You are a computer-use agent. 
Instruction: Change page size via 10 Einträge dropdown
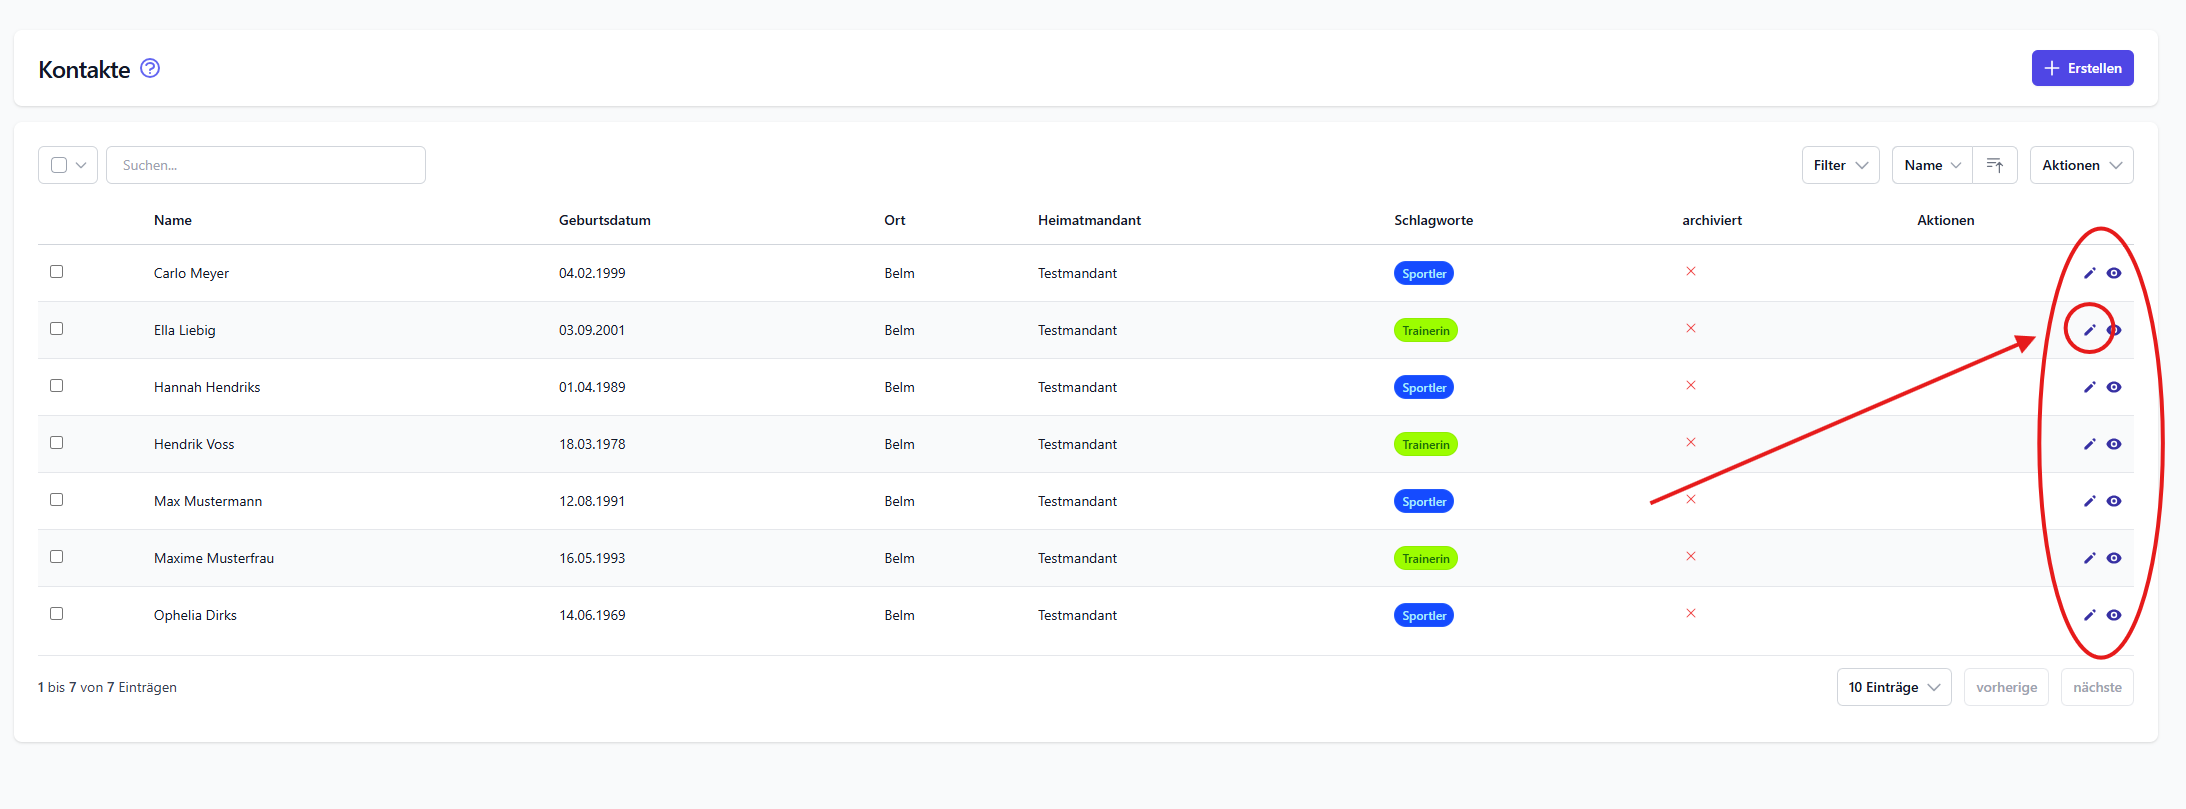[x=1893, y=687]
